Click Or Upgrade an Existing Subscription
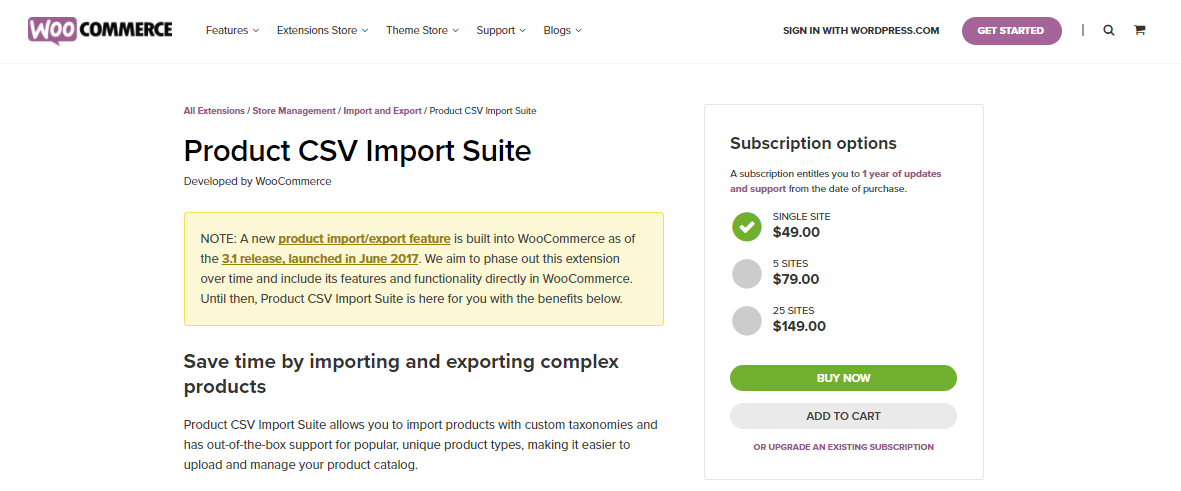1181x491 pixels. coord(843,447)
